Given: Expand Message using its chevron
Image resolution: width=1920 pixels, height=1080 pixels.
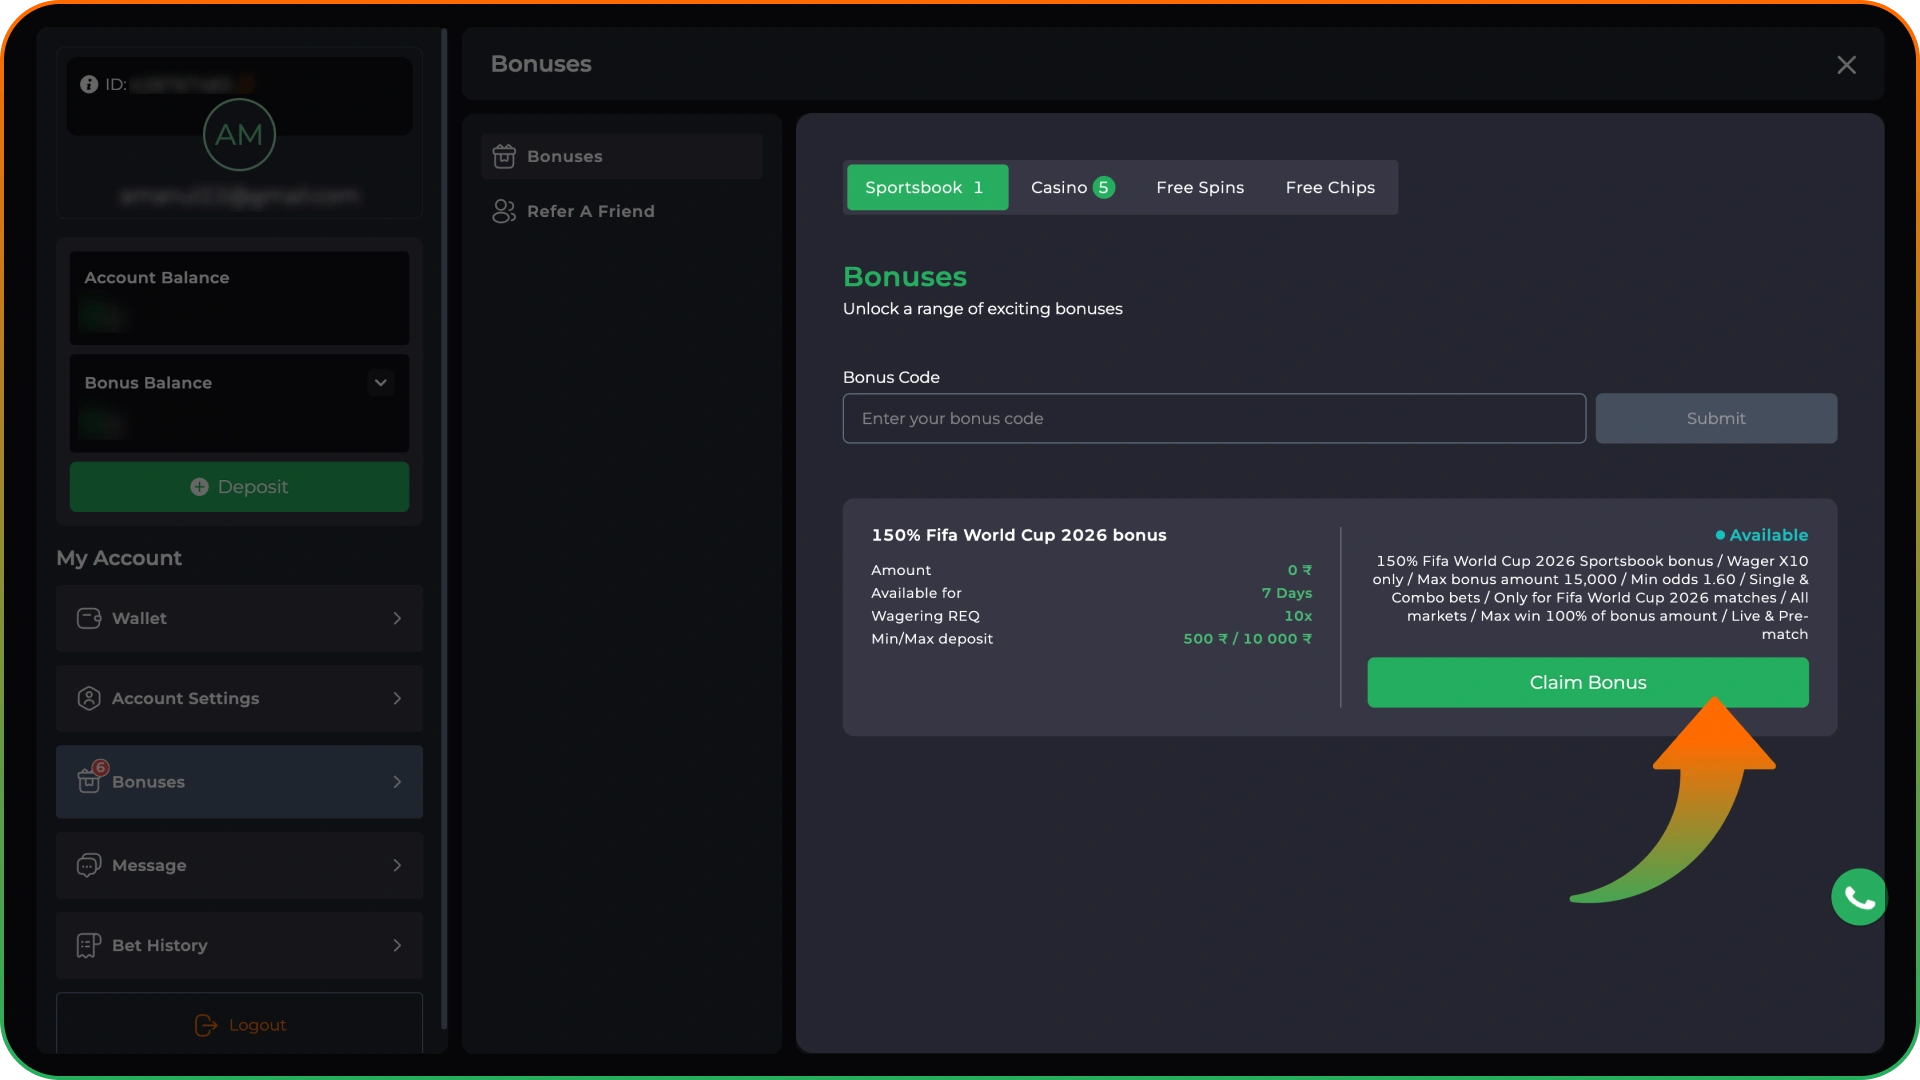Looking at the screenshot, I should pyautogui.click(x=397, y=866).
